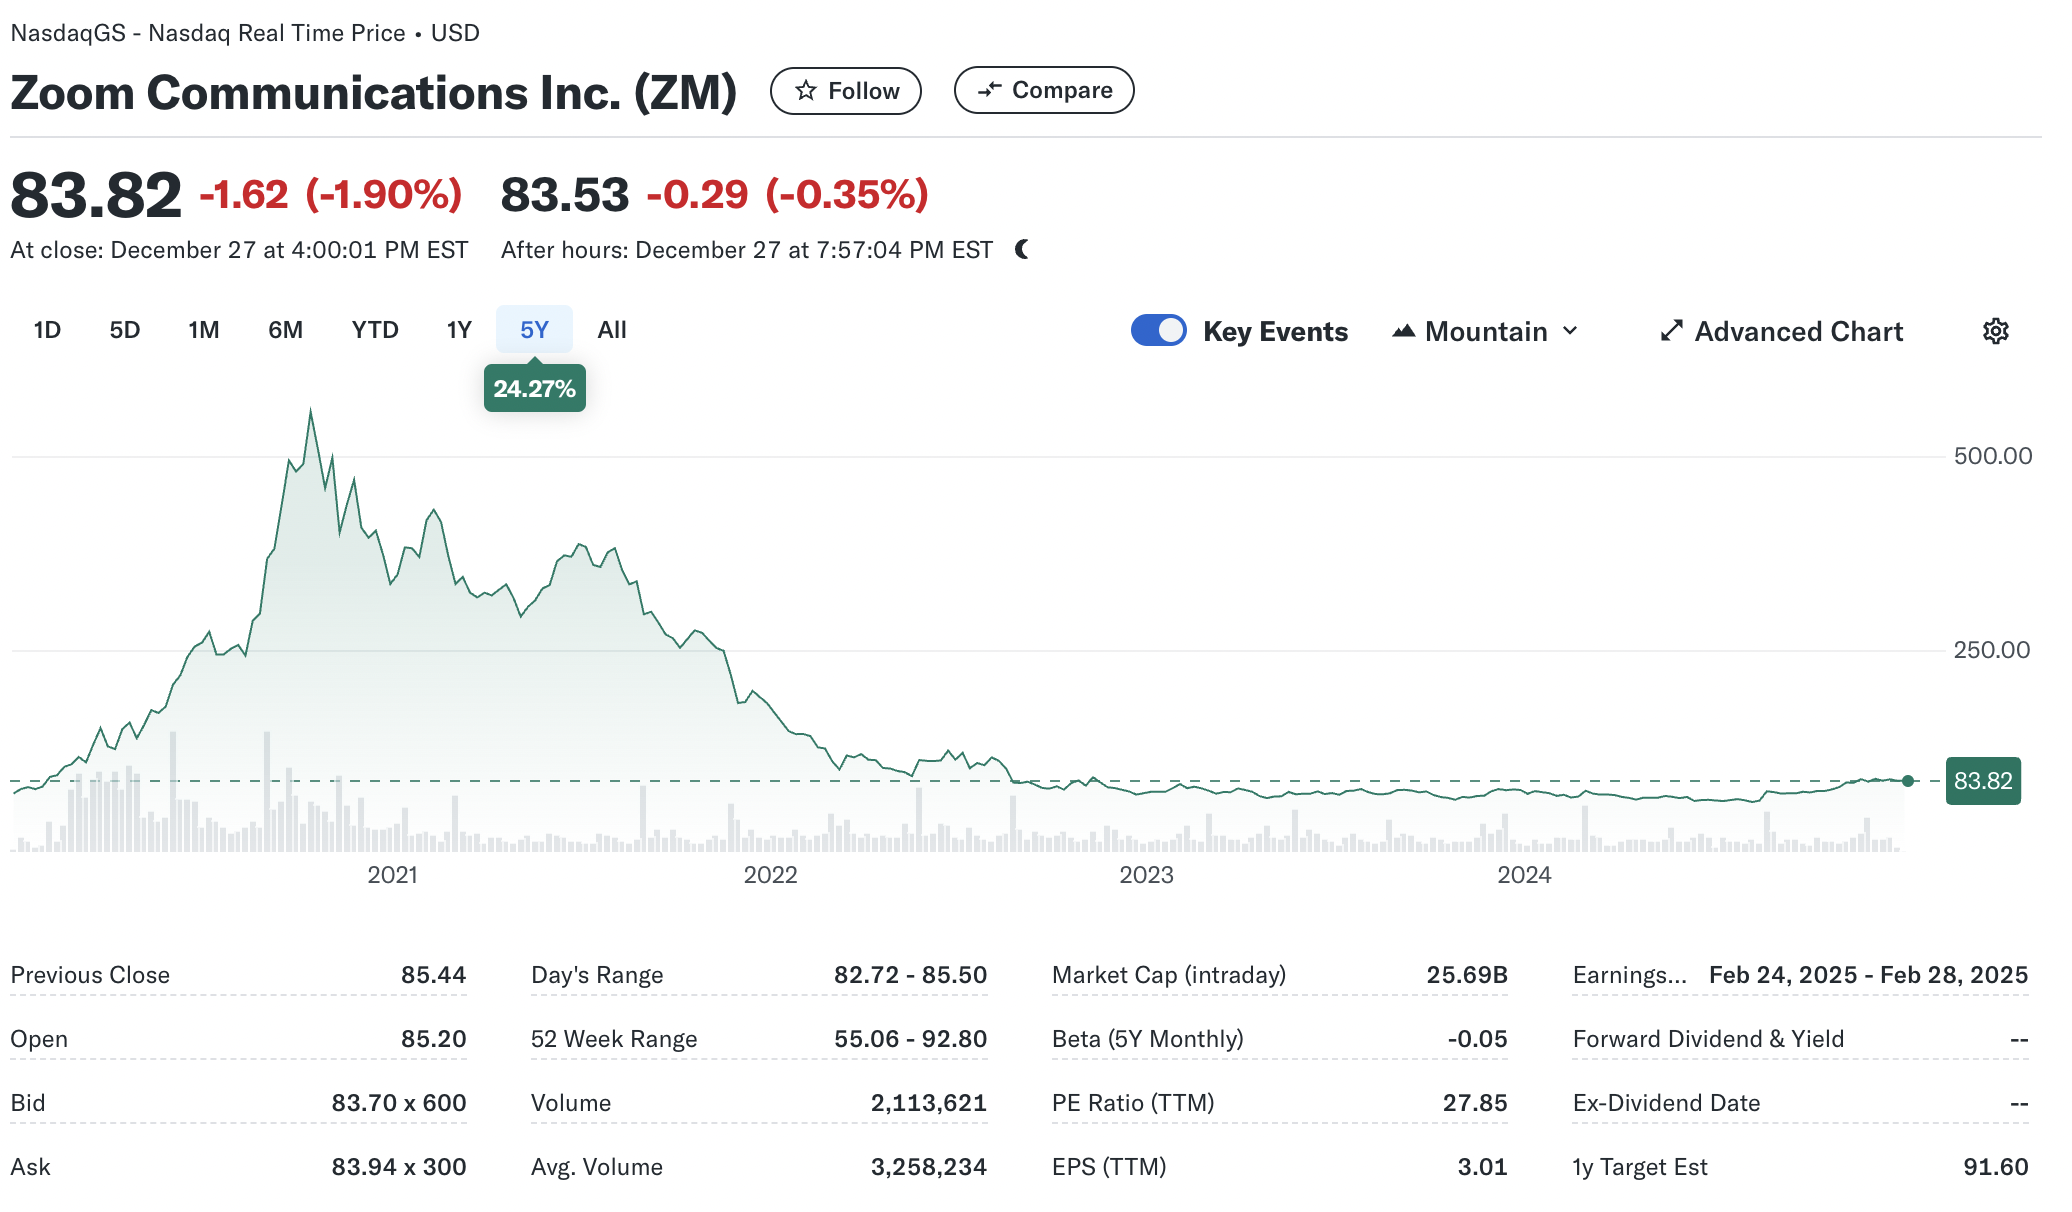Open the Compare button
This screenshot has width=2072, height=1212.
(1044, 90)
